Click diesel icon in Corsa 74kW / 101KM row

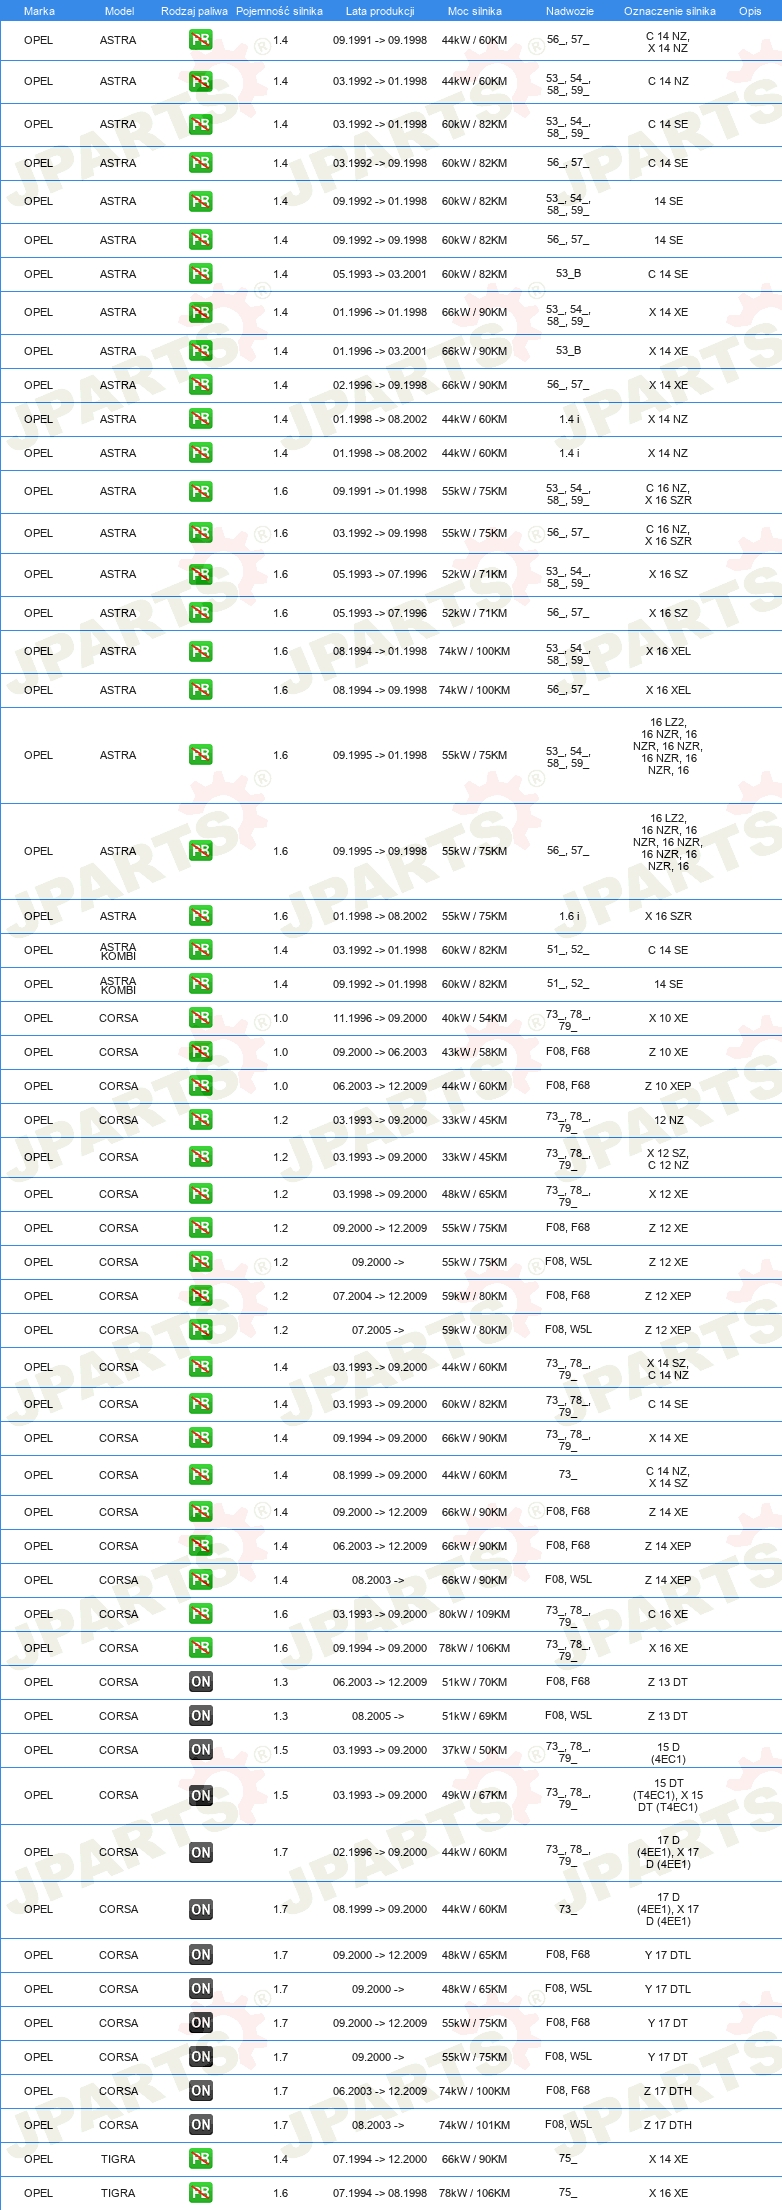tap(201, 2125)
